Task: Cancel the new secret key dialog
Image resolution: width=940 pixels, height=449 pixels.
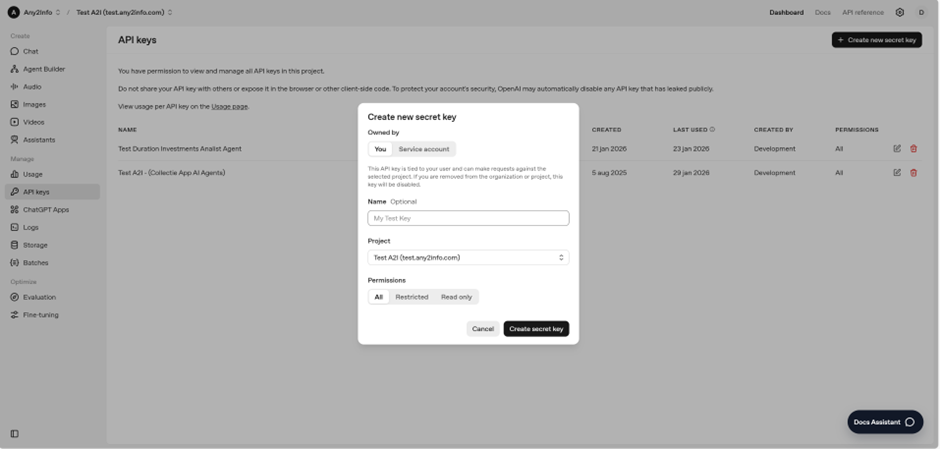Action: (482, 329)
